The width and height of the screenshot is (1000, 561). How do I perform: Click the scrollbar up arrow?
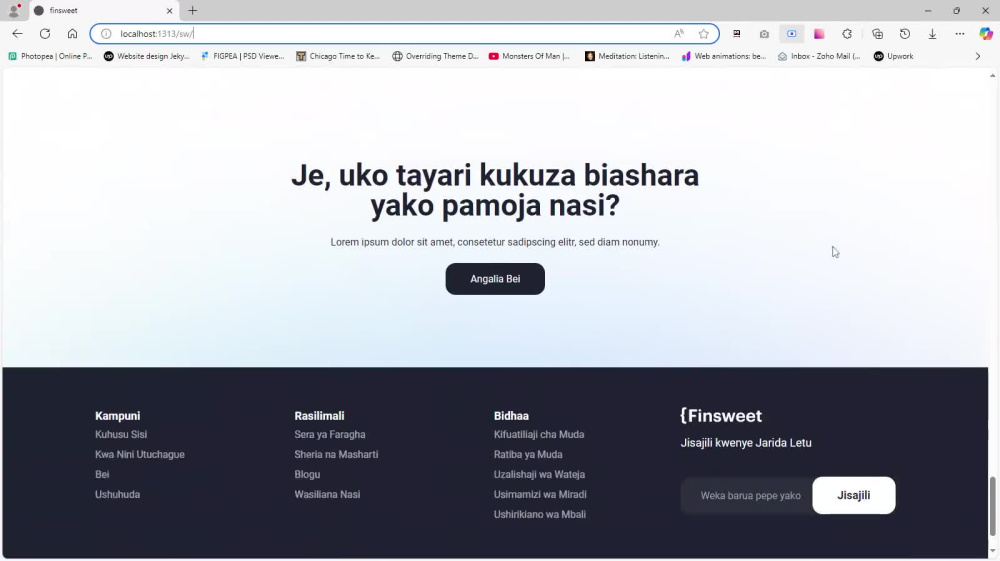click(x=992, y=75)
